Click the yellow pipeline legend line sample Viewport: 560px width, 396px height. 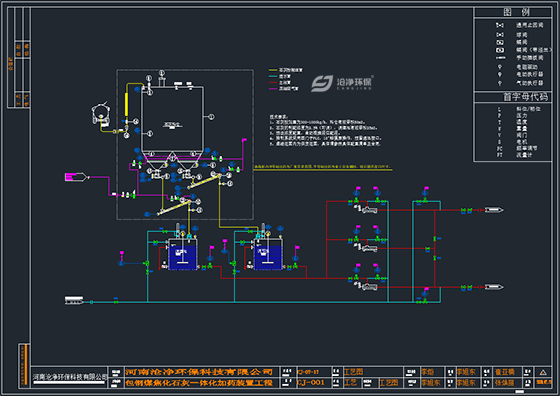(273, 70)
